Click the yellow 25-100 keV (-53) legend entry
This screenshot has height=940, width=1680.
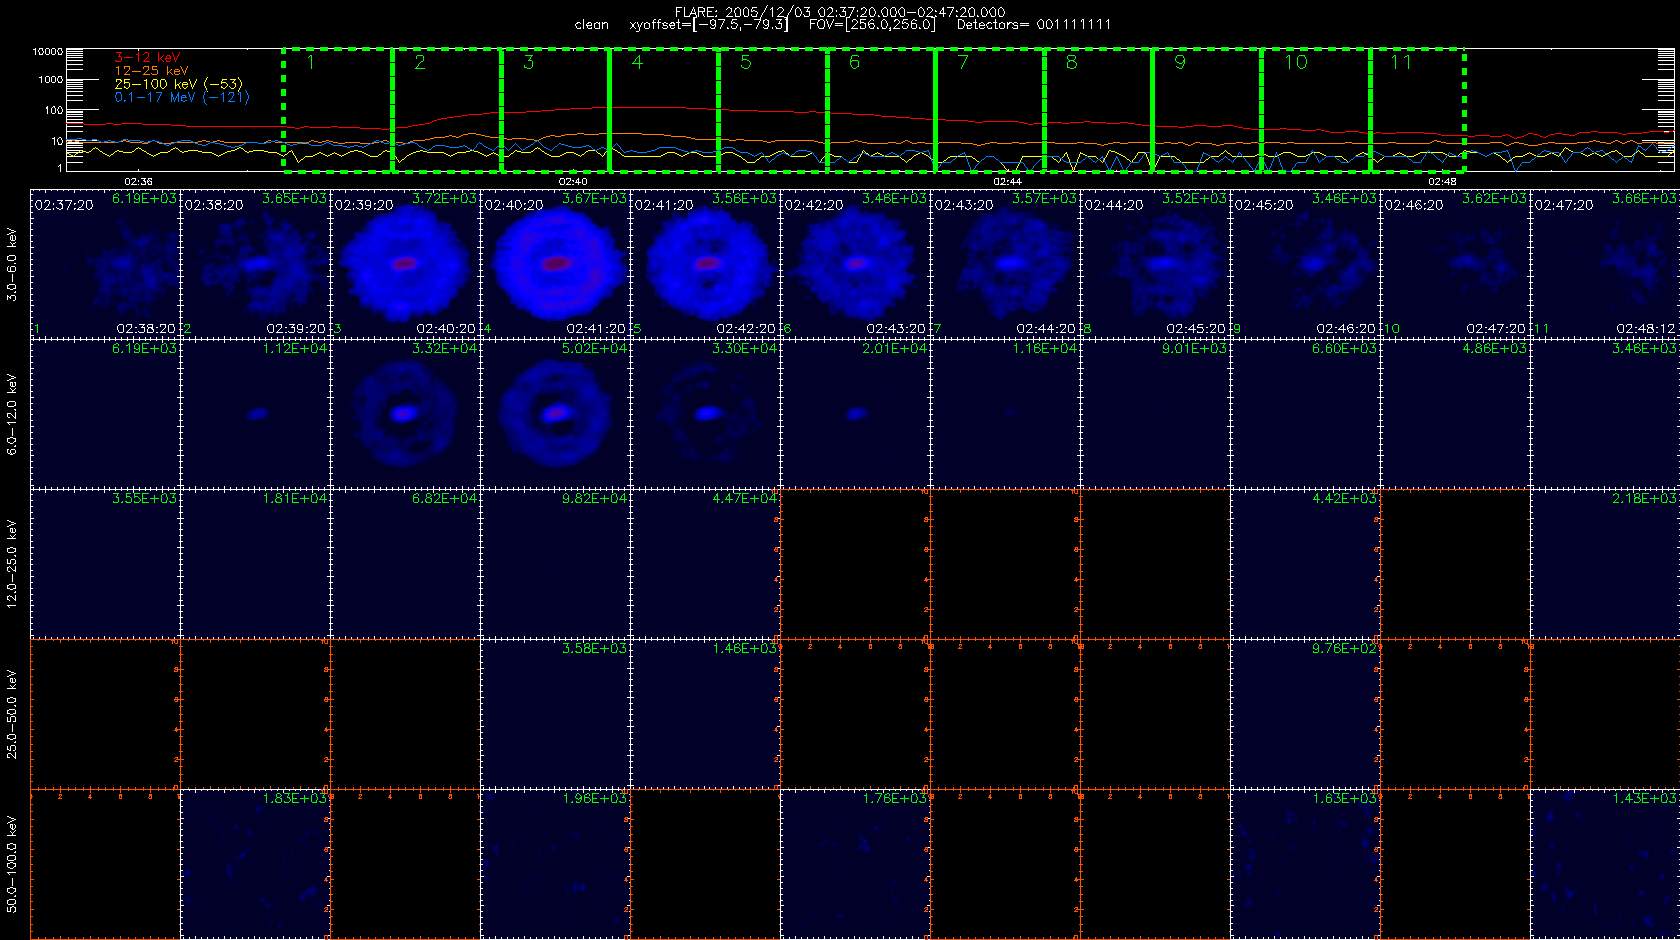(178, 84)
